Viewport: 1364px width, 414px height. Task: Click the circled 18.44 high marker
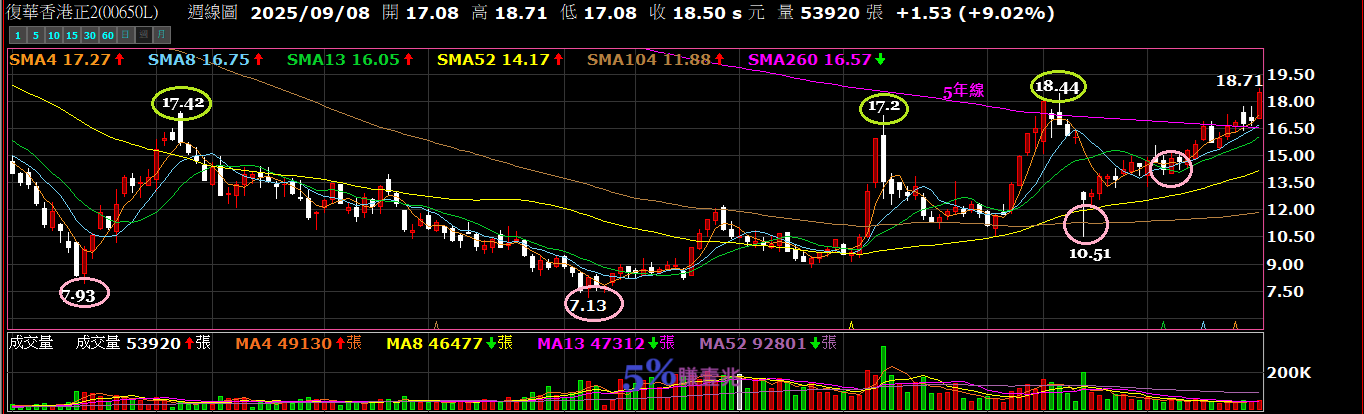pyautogui.click(x=1057, y=87)
